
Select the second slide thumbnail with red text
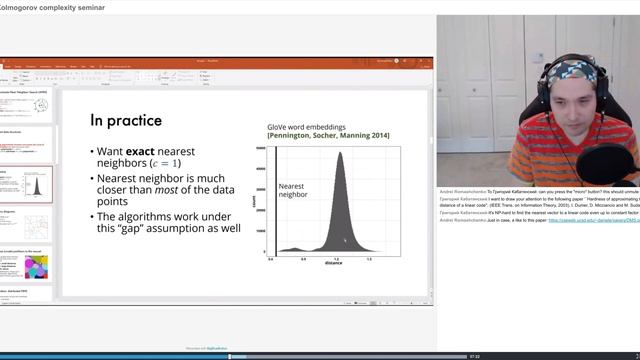(x=25, y=144)
